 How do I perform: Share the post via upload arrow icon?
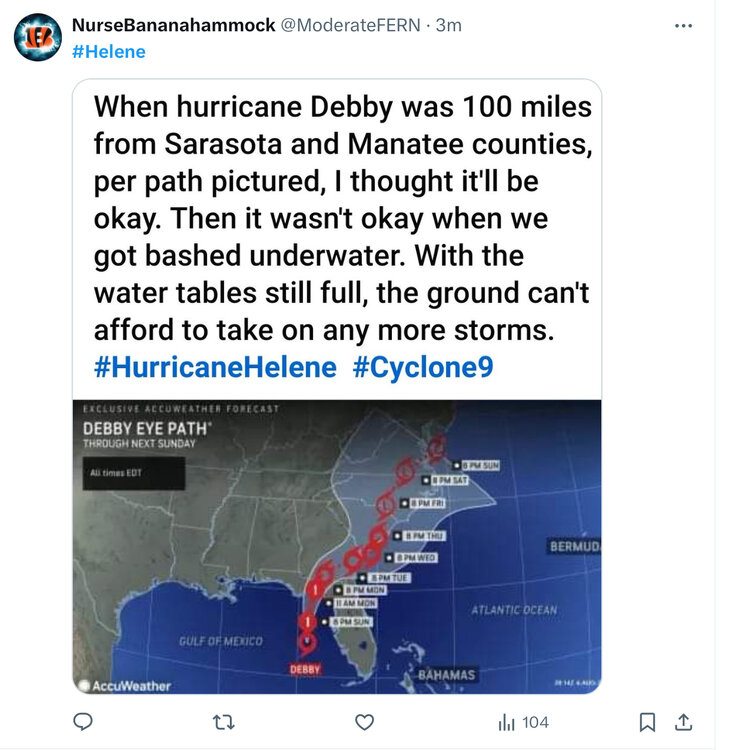683,722
